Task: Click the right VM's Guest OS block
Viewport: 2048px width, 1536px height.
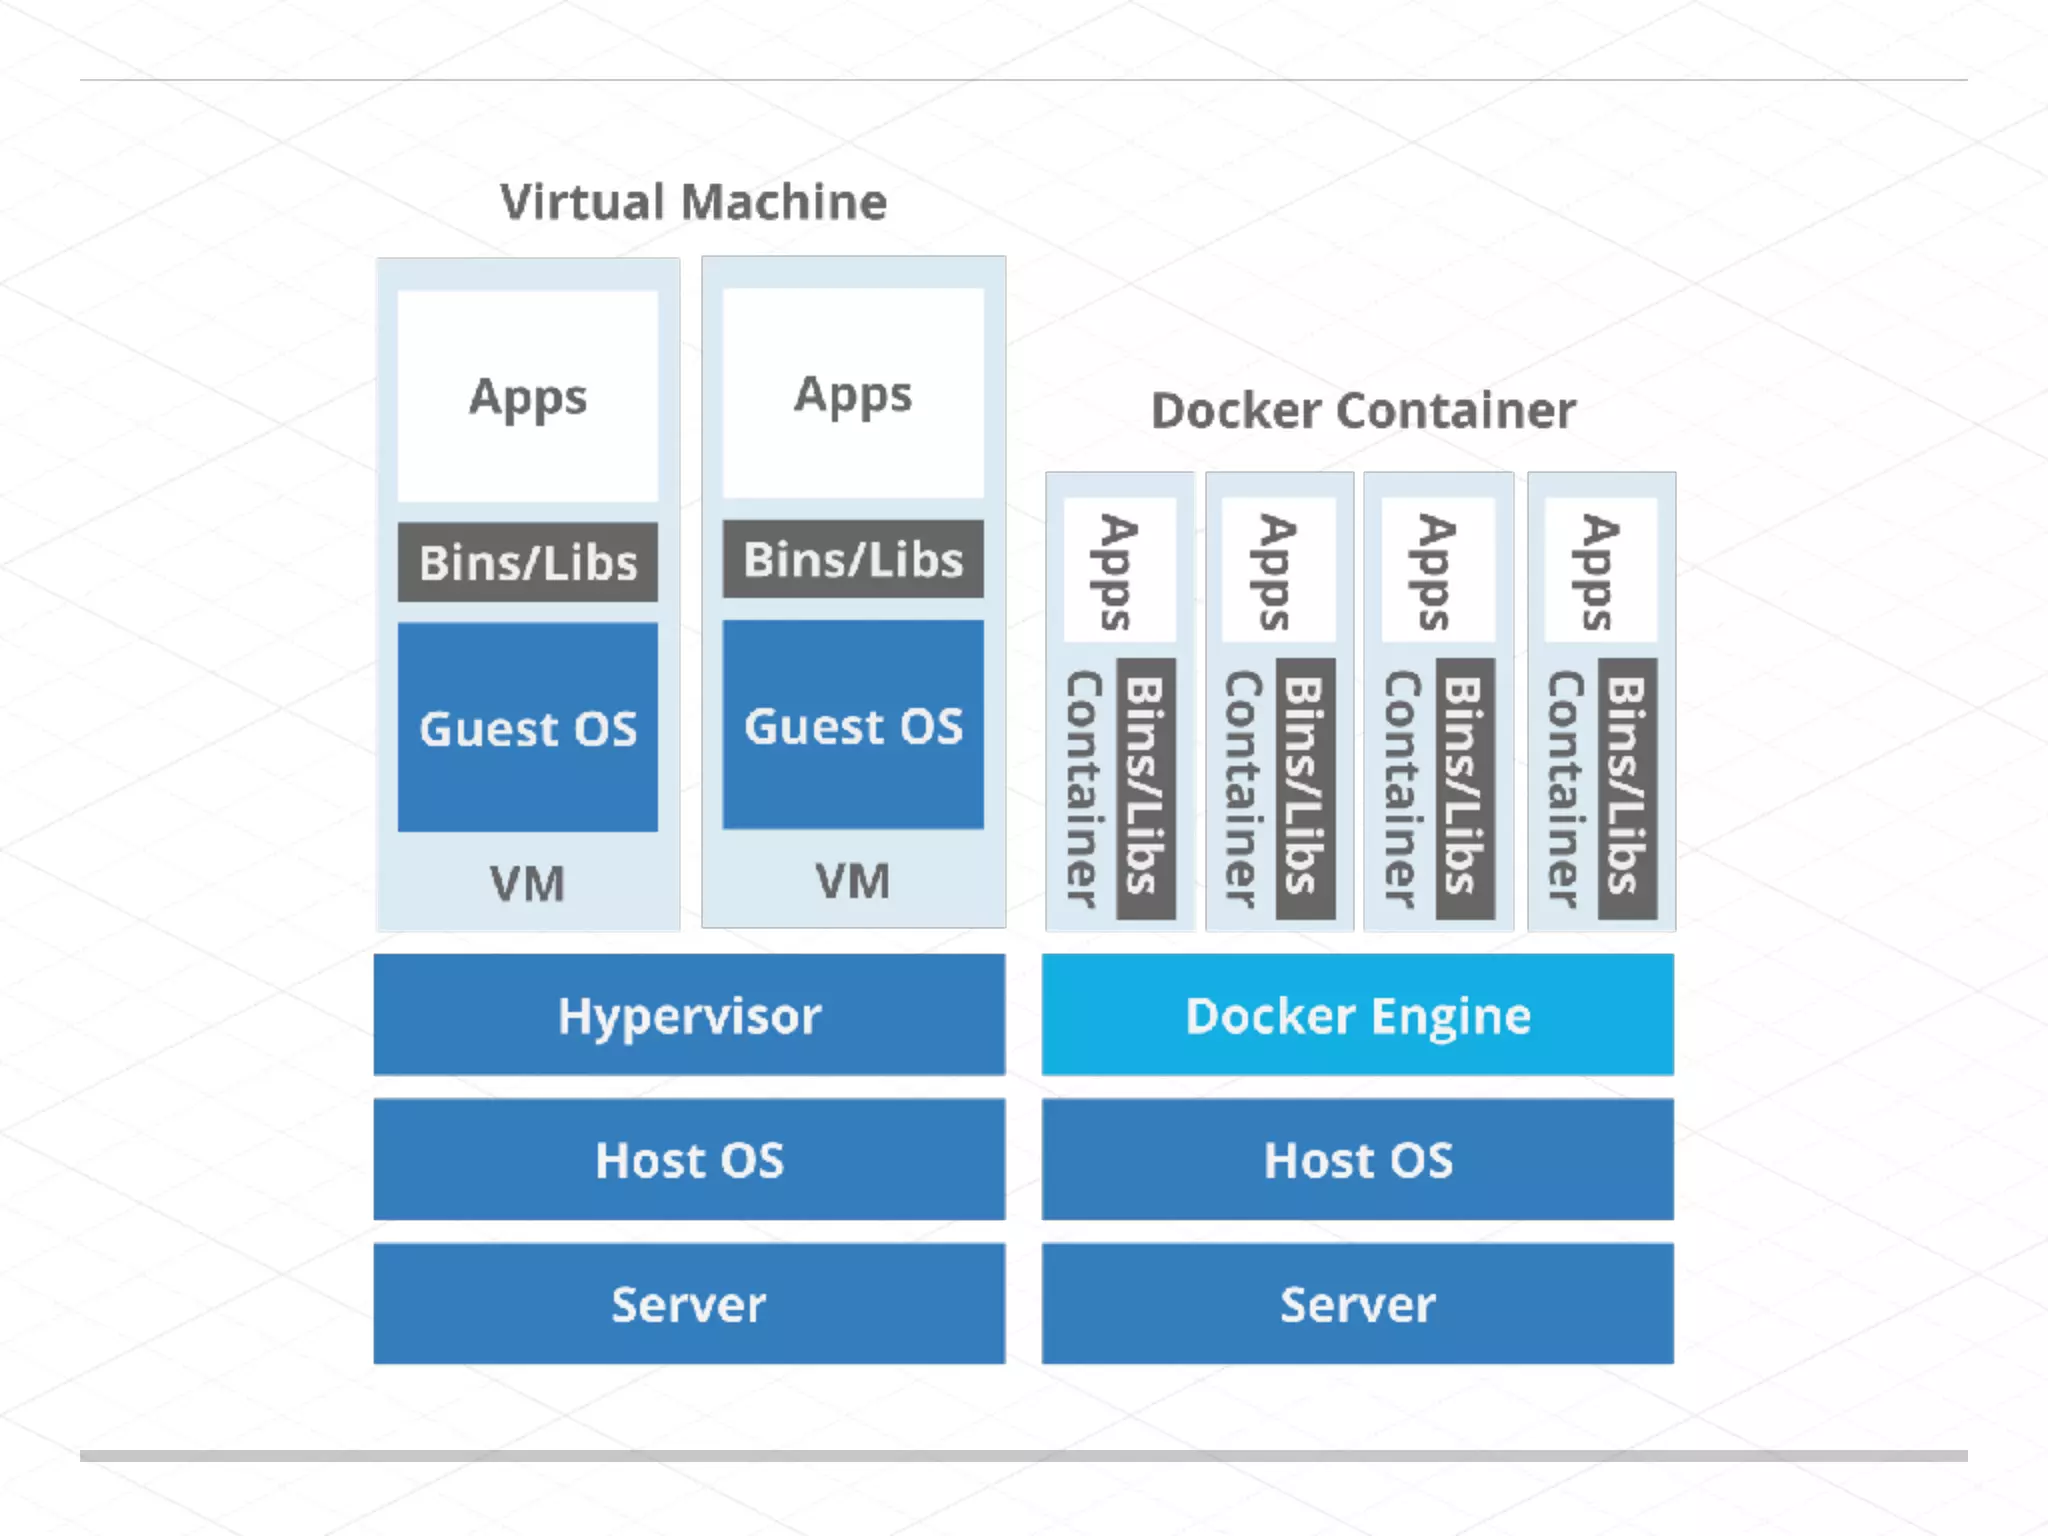Action: (853, 725)
